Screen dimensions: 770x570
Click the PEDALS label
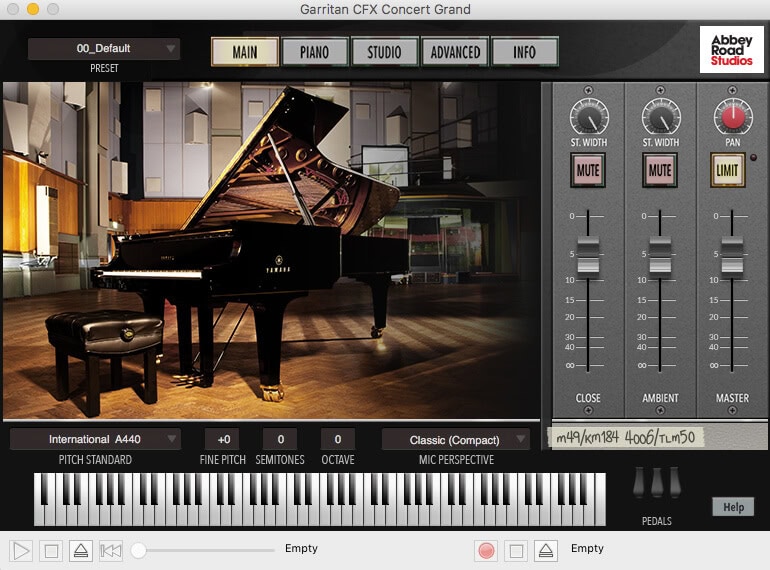pyautogui.click(x=657, y=521)
